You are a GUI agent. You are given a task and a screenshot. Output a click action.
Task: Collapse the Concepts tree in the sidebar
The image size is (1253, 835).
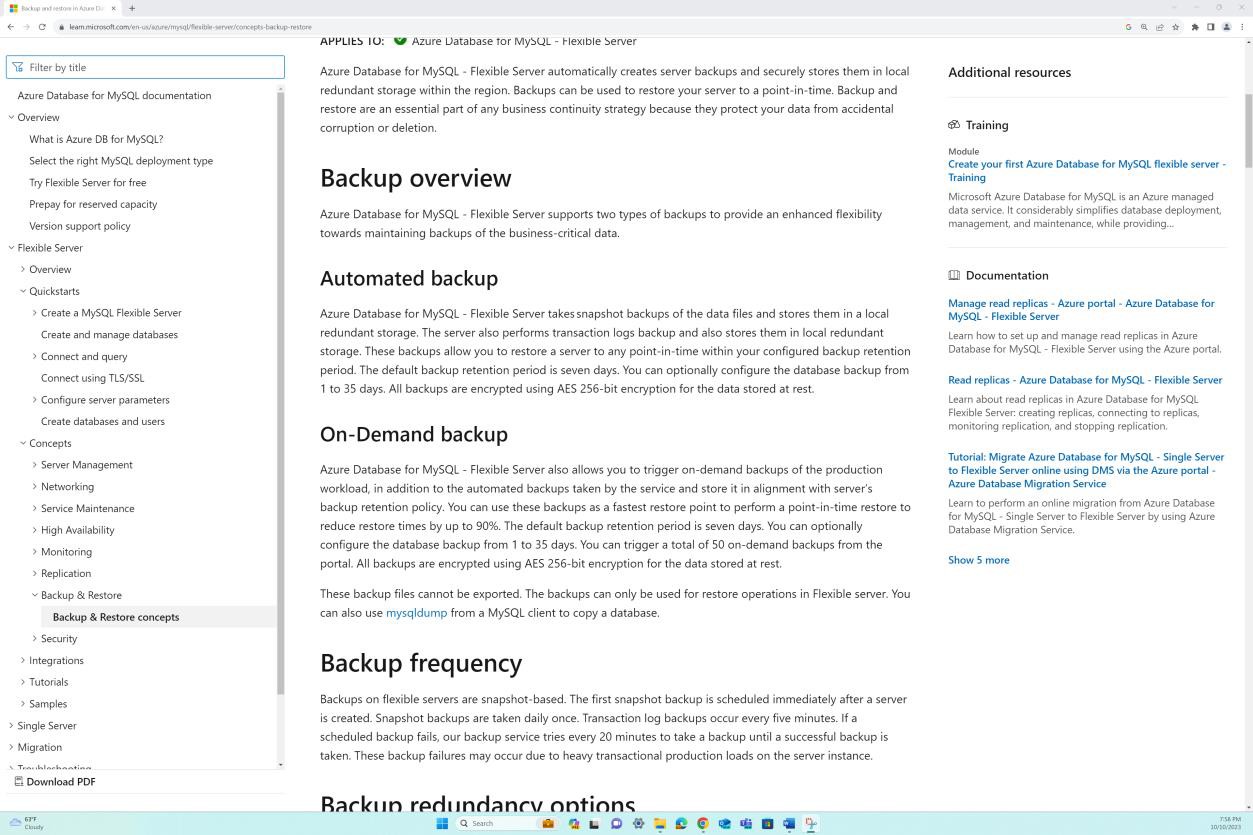22,443
